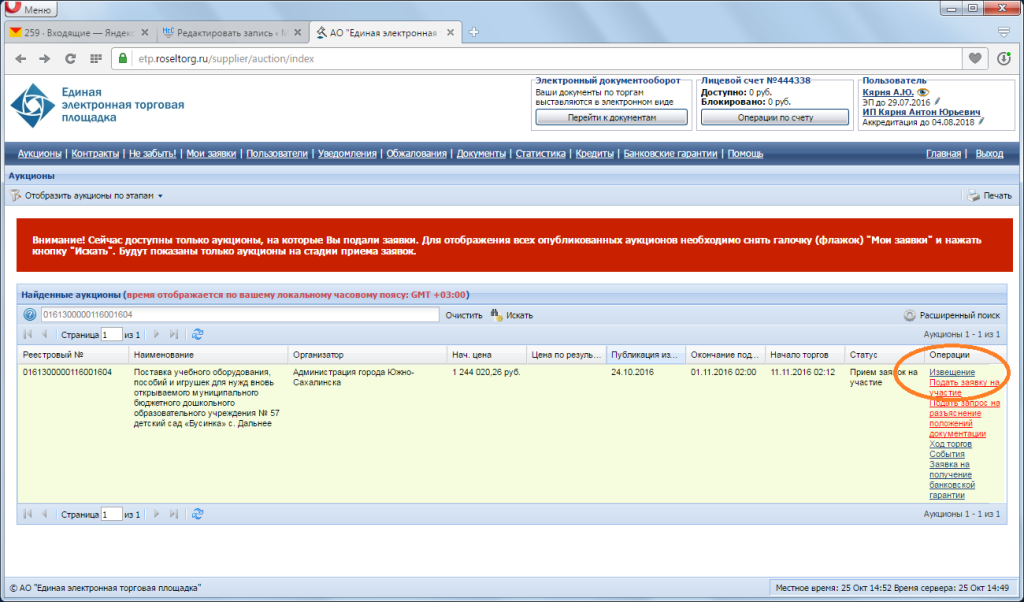Click the heart bookmark icon in address bar
This screenshot has height=602, width=1024.
[975, 58]
